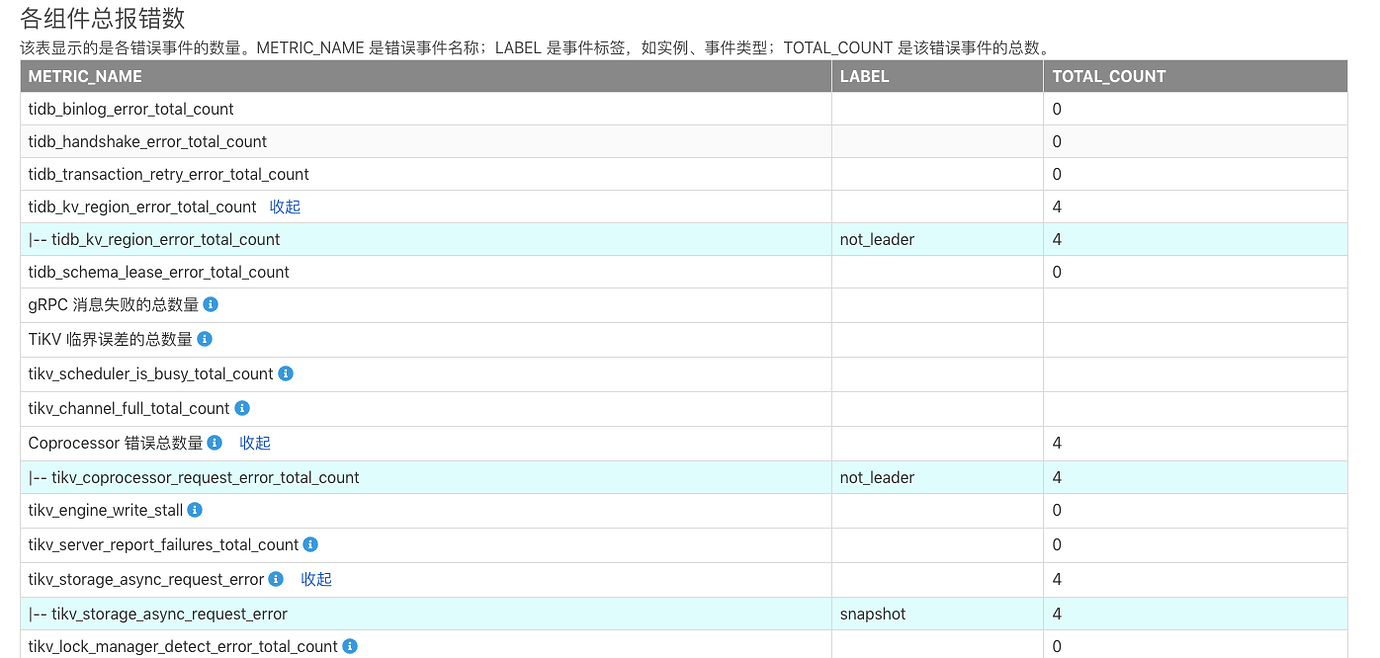Select tikv_lock_manager_detect_error_total_count metric name
This screenshot has width=1380, height=658.
pos(183,647)
